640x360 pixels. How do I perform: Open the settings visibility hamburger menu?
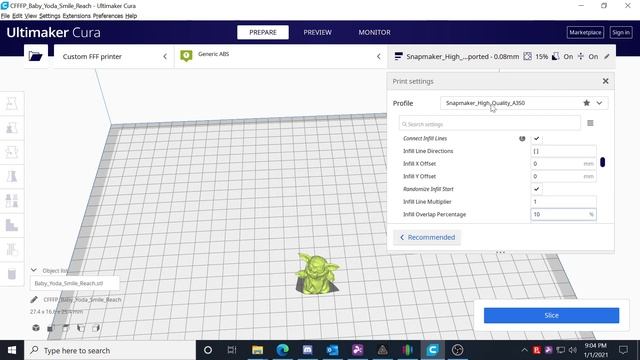[x=590, y=123]
